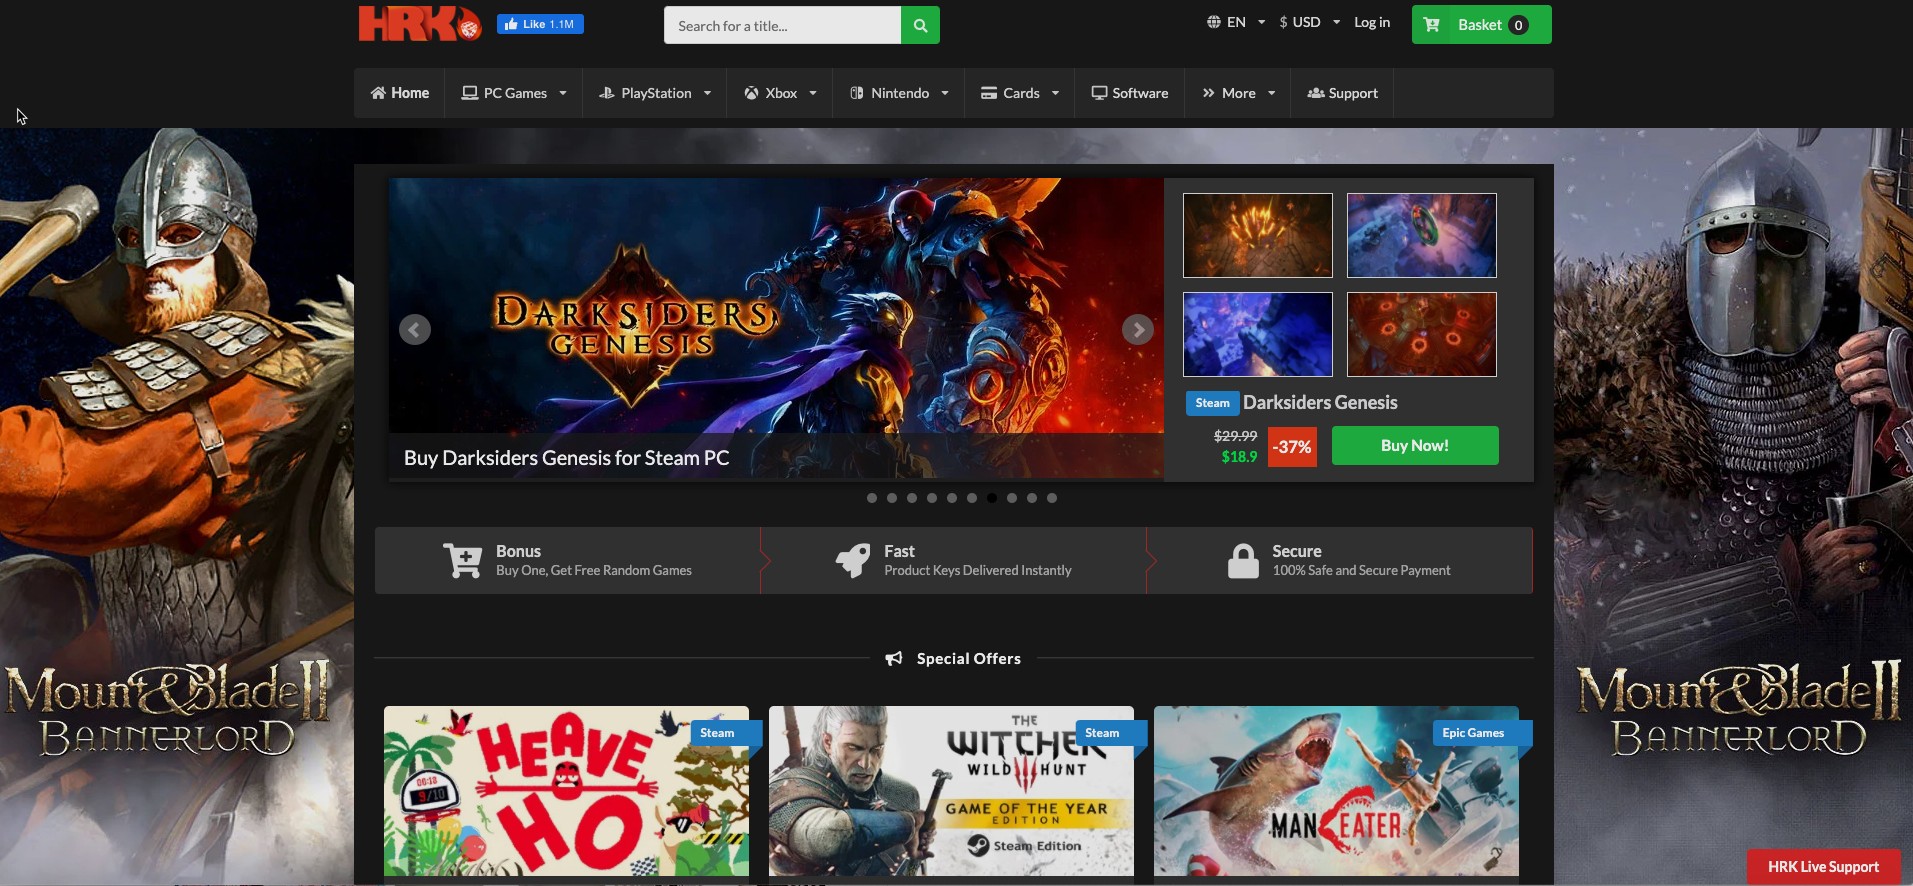Click the left Mount & Blade II Bannerlord banner
The width and height of the screenshot is (1913, 886).
177,506
